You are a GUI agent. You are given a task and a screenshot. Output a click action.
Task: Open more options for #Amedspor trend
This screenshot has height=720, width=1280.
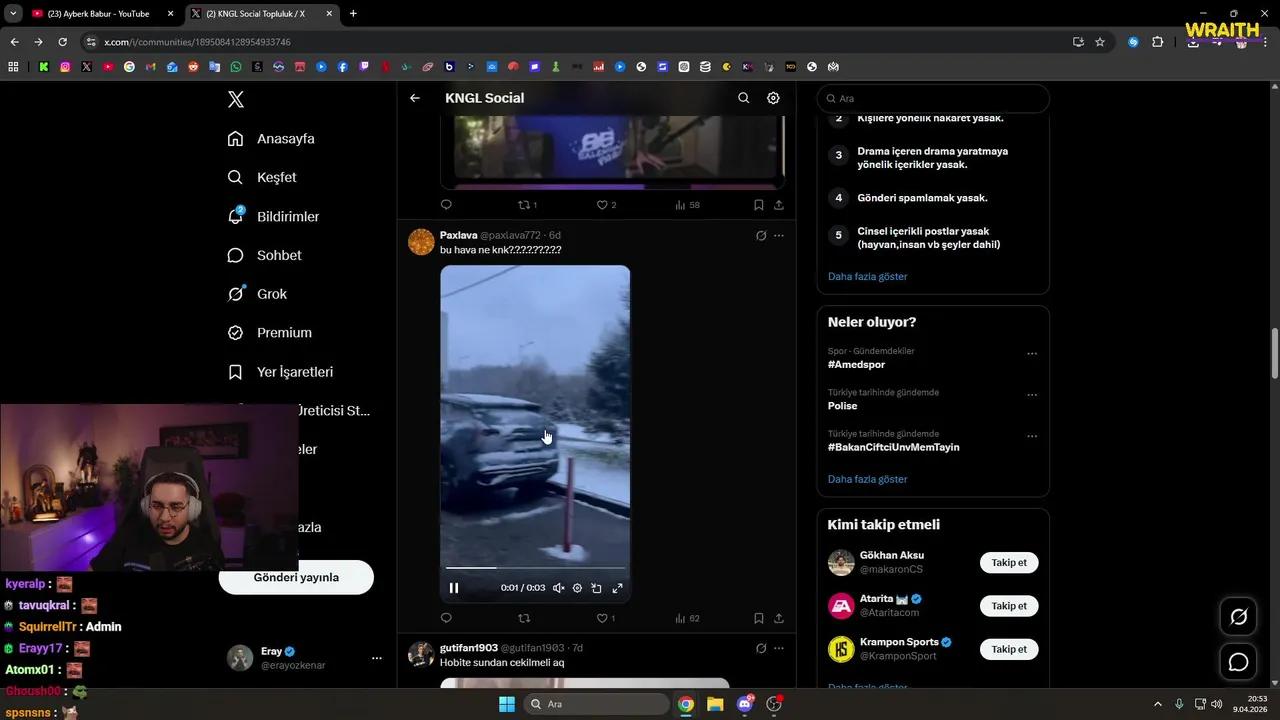click(x=1032, y=353)
